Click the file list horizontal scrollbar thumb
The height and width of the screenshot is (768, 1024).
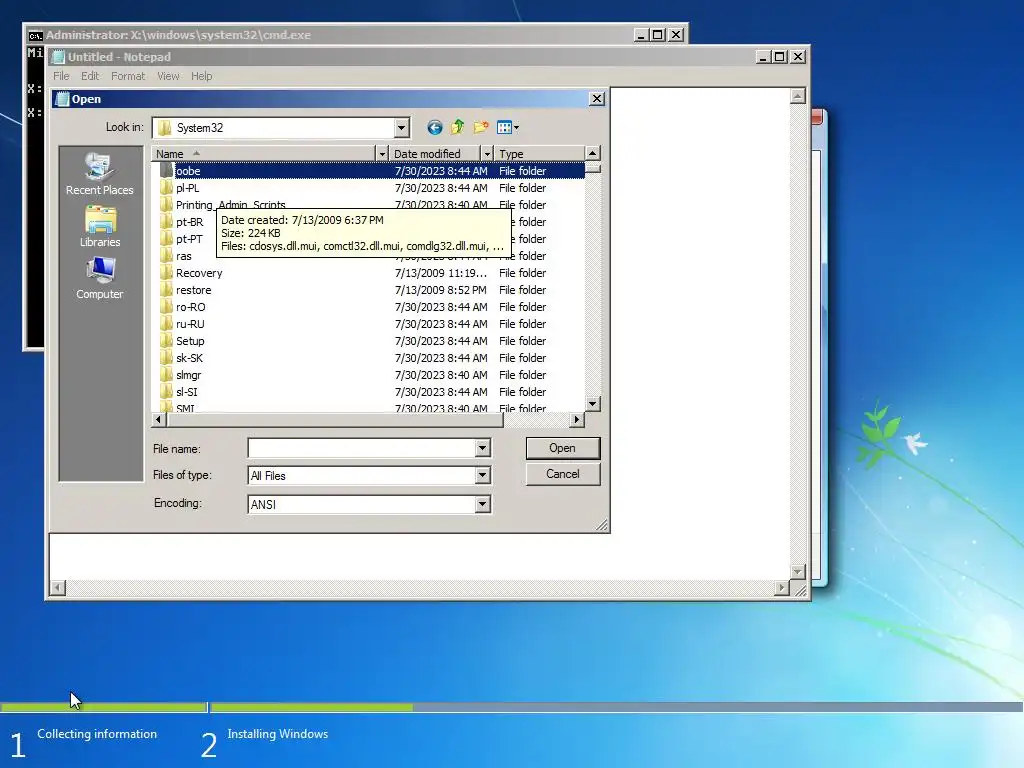coord(335,419)
